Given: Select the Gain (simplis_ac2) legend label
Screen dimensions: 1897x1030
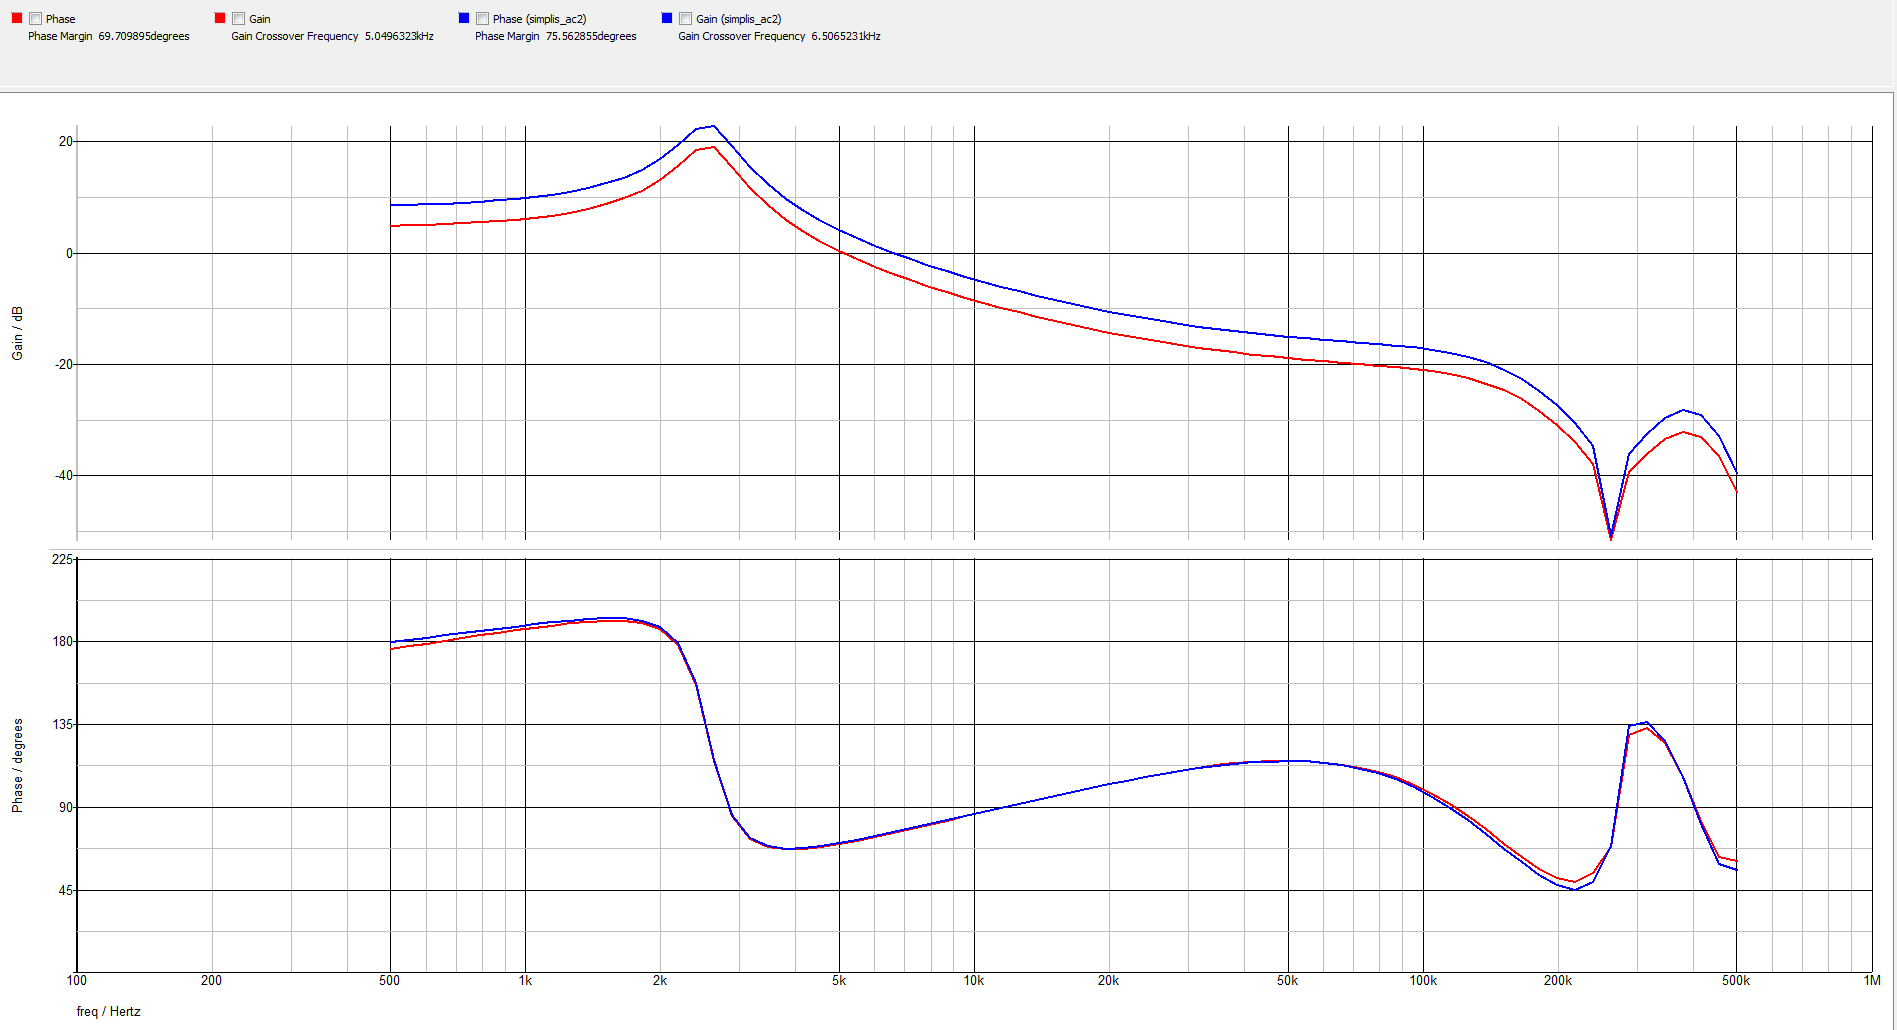Looking at the screenshot, I should pos(739,17).
